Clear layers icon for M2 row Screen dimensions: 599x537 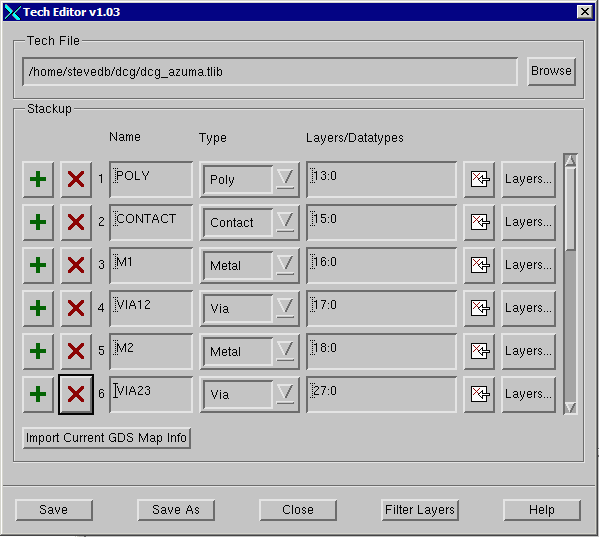click(479, 351)
